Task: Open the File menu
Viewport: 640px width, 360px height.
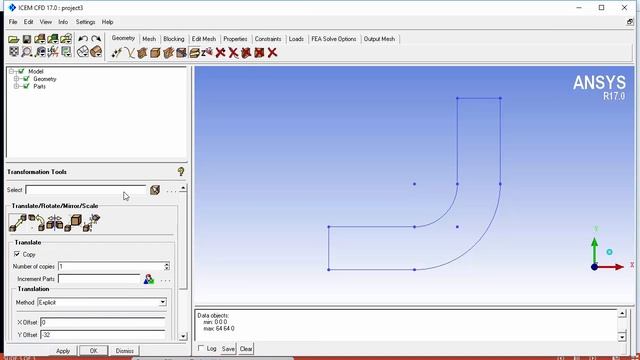Action: pyautogui.click(x=13, y=22)
